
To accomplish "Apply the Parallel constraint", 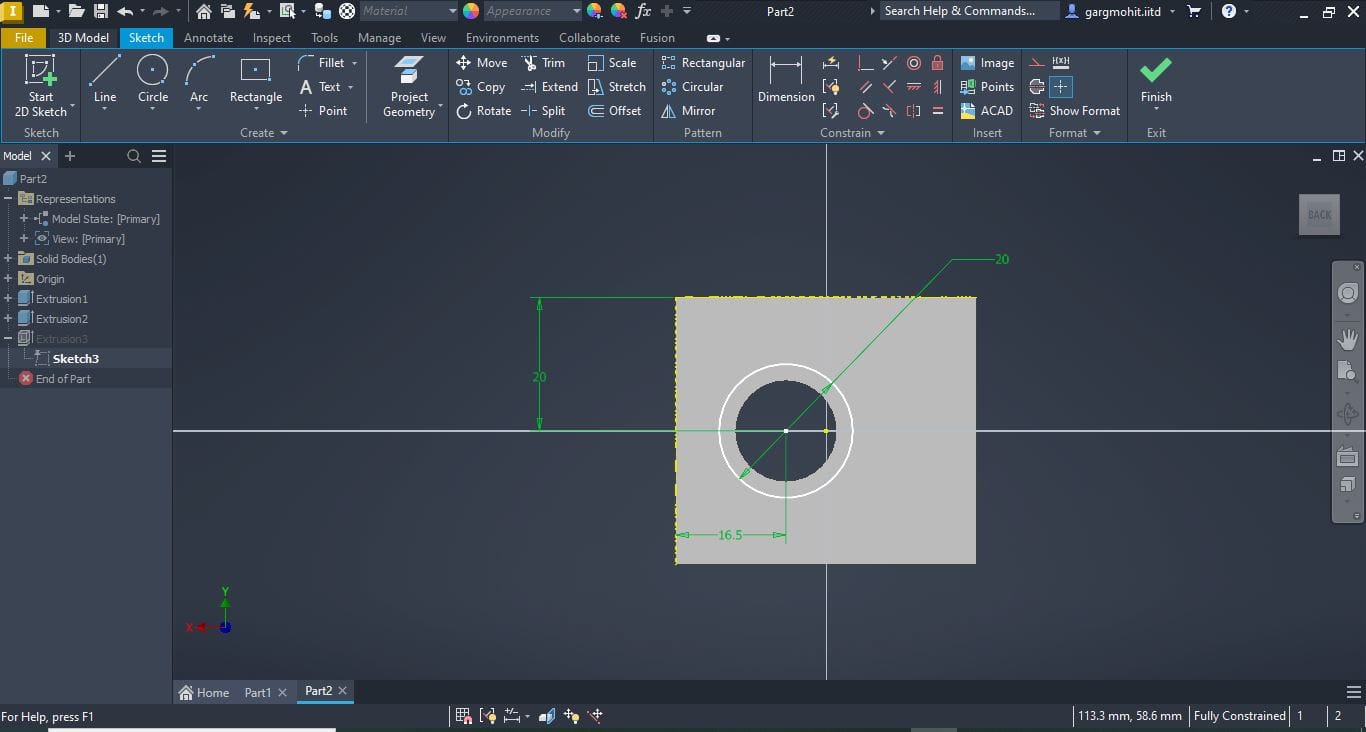I will click(865, 87).
